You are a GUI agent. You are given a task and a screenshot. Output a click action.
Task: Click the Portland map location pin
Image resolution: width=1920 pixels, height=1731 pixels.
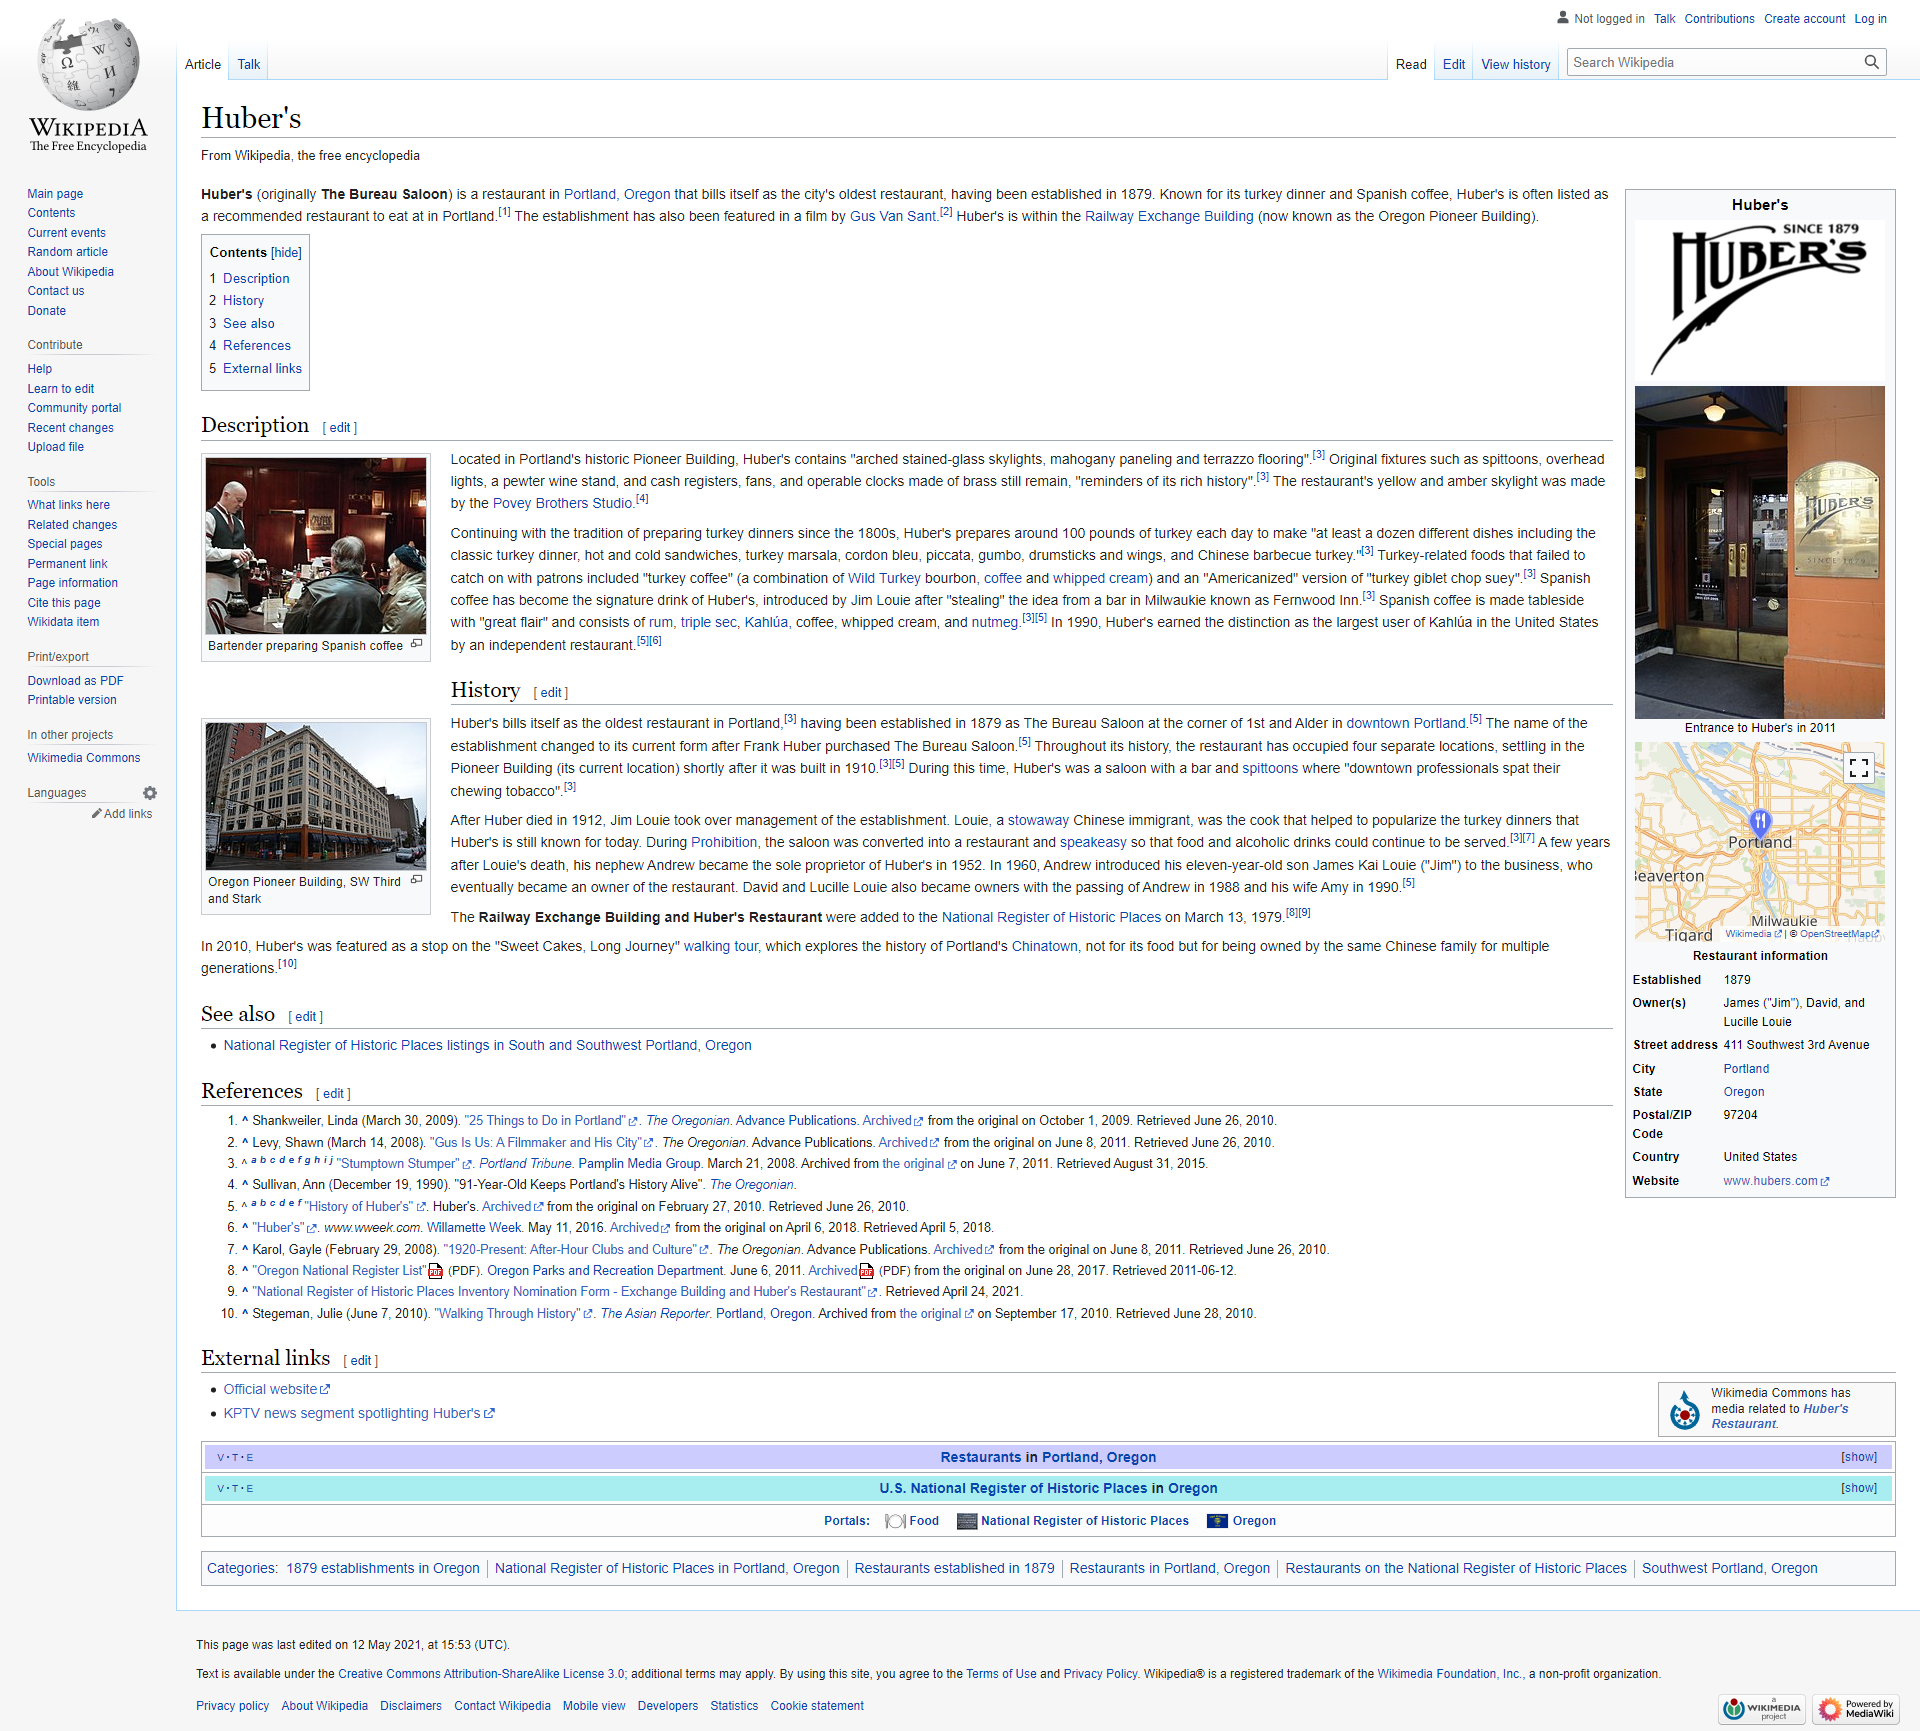point(1760,823)
